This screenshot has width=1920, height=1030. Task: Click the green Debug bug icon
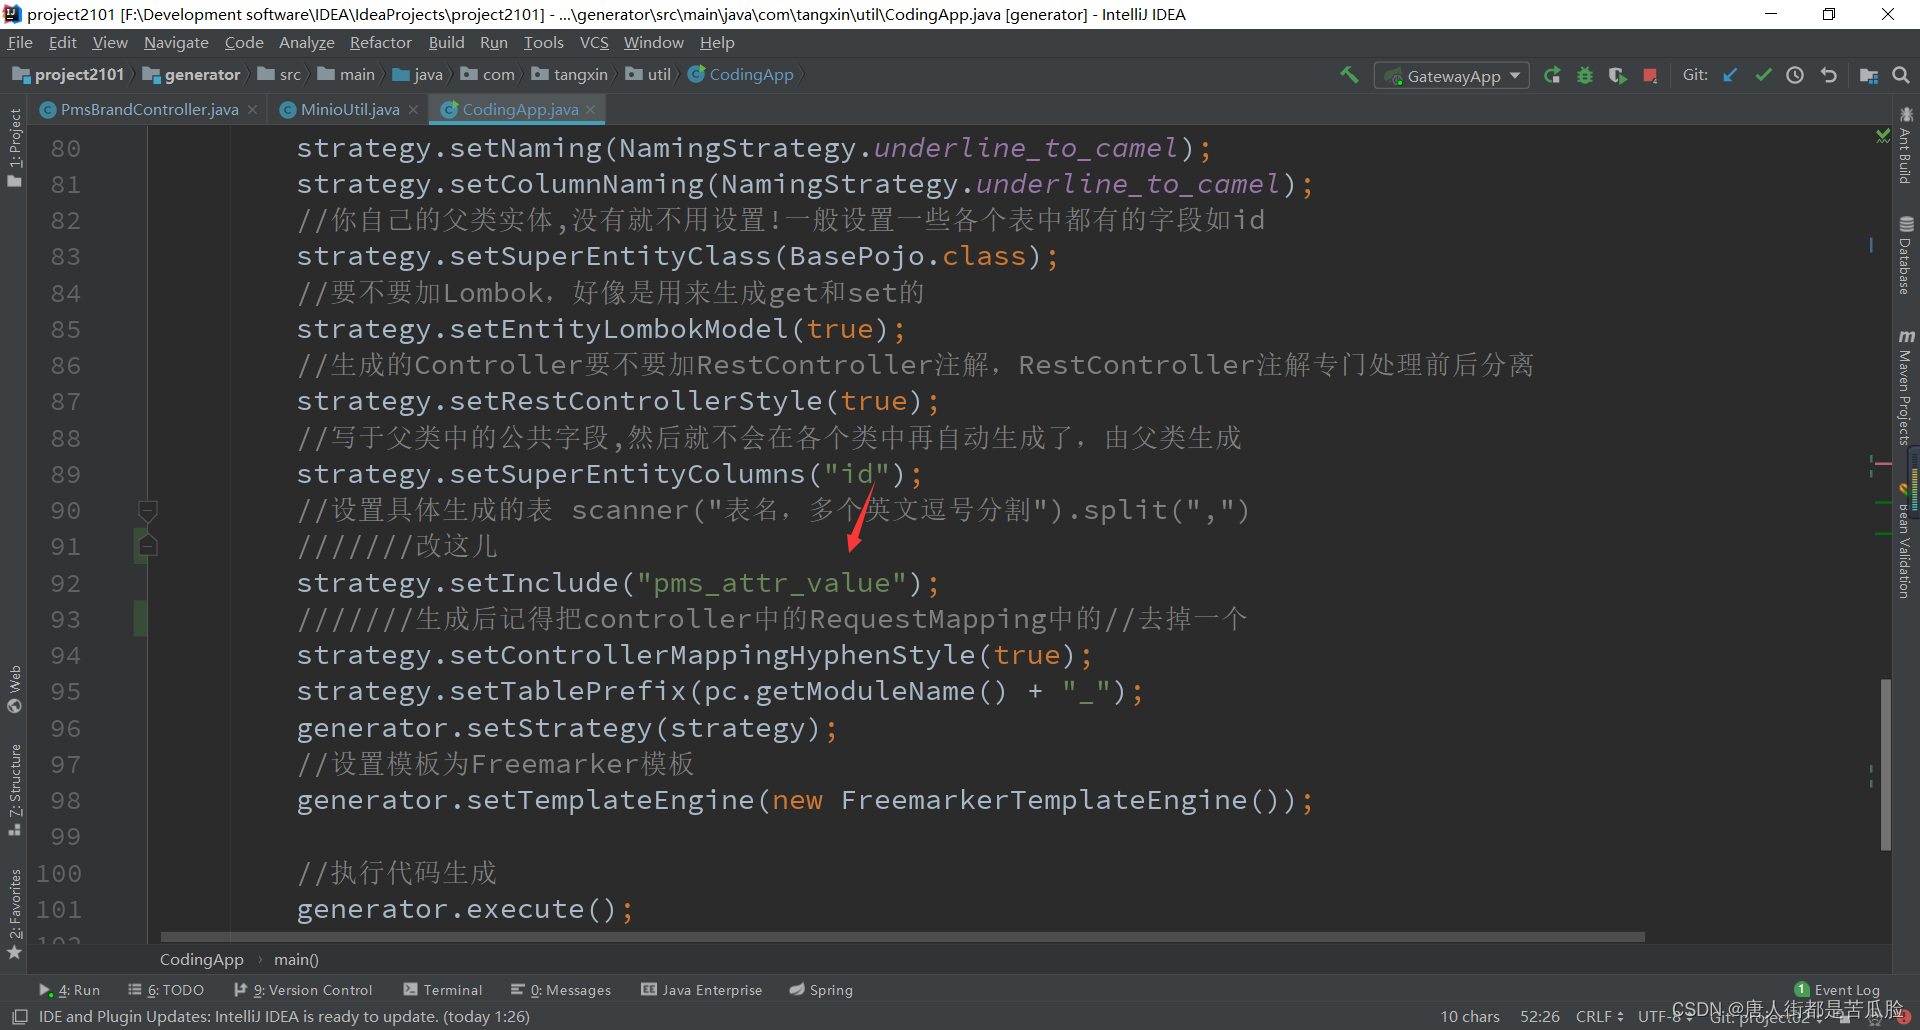1585,75
